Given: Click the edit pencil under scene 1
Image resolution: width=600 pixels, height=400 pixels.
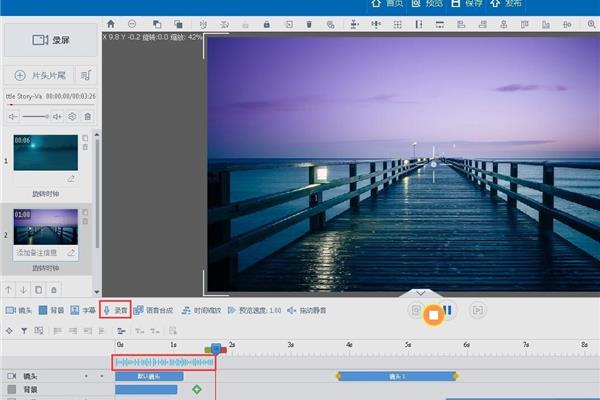Looking at the screenshot, I should click(x=71, y=179).
